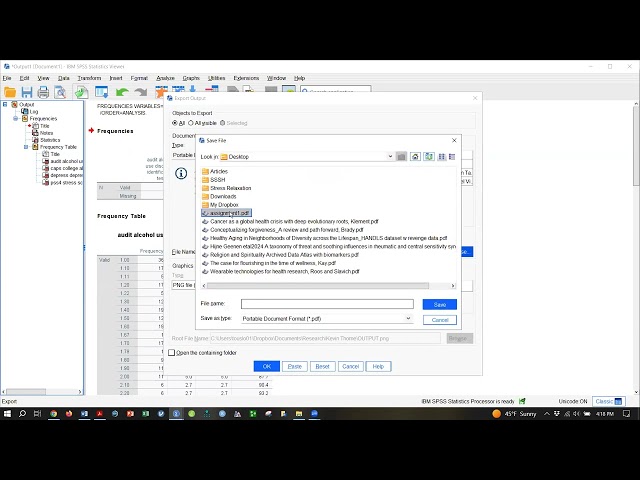This screenshot has width=640, height=480.
Task: Select the SSSH folder
Action: tap(213, 180)
